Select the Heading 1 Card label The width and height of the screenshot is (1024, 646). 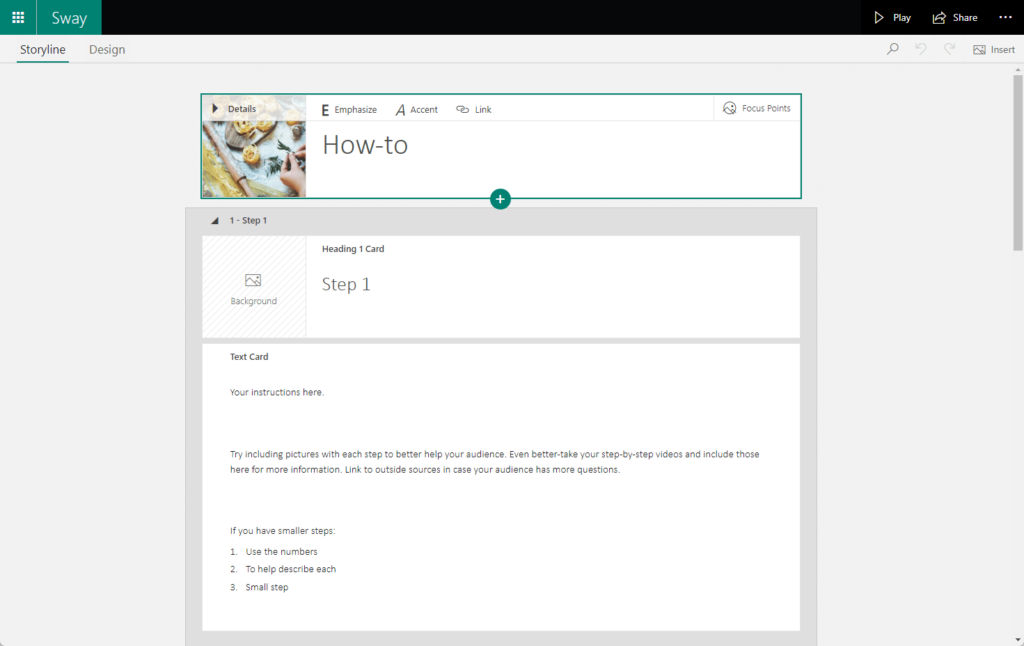[x=353, y=249]
